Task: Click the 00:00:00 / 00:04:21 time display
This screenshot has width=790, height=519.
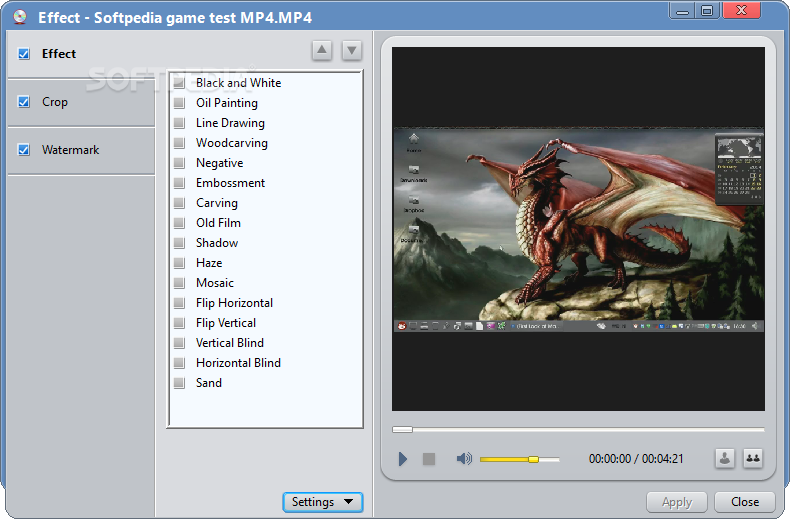Action: coord(636,459)
